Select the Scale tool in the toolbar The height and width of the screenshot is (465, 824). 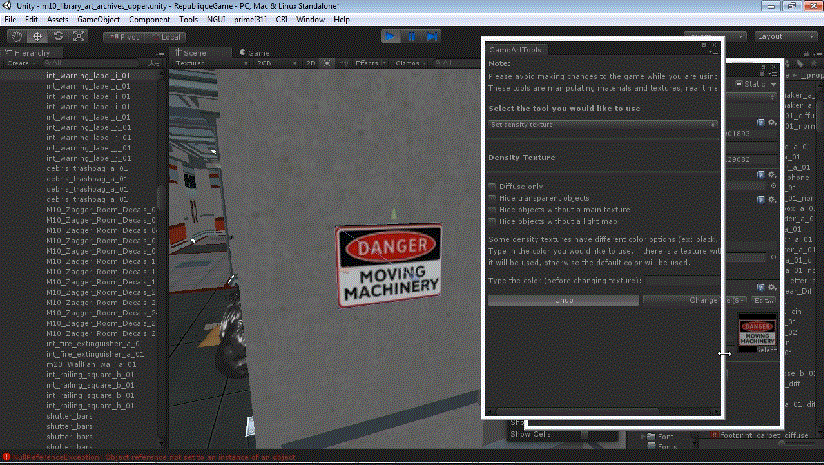pyautogui.click(x=78, y=36)
